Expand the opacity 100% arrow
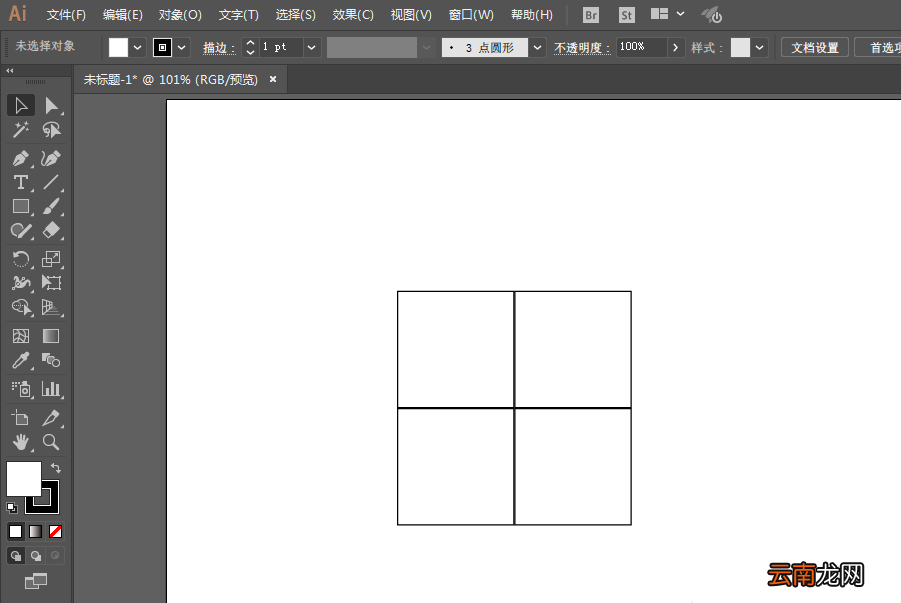This screenshot has width=901, height=603. coord(676,47)
